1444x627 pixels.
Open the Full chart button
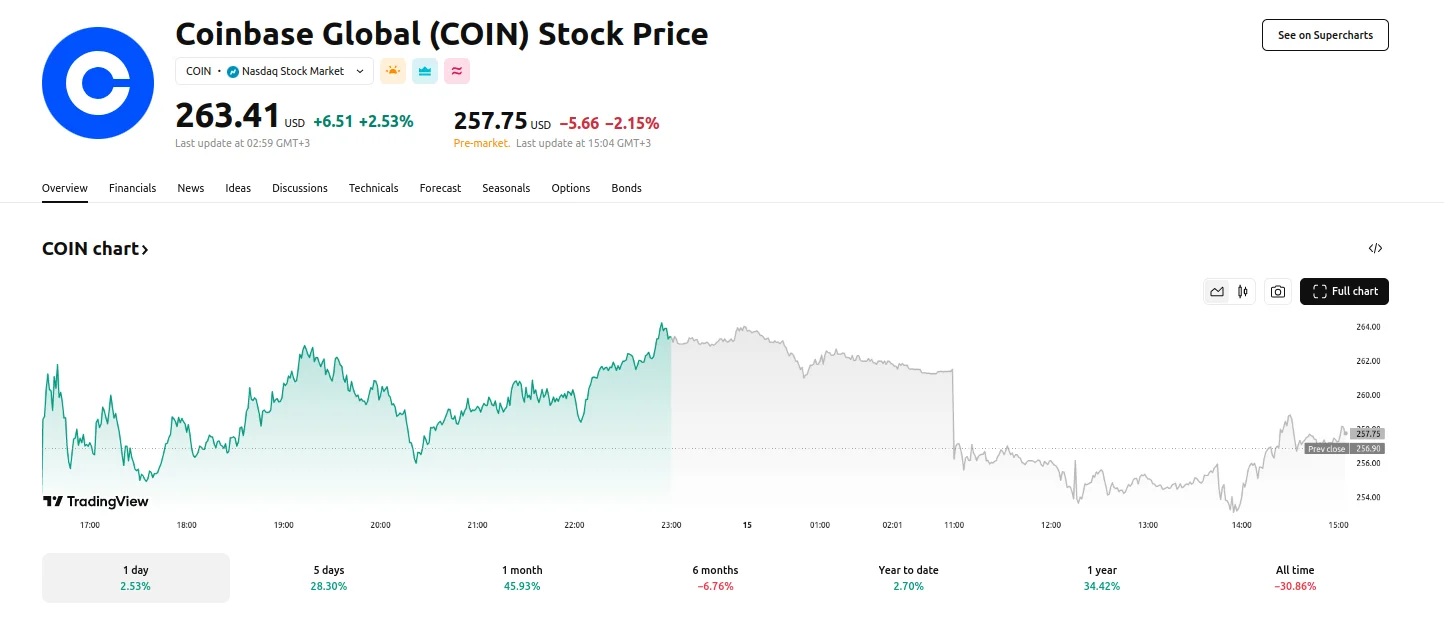click(x=1344, y=292)
